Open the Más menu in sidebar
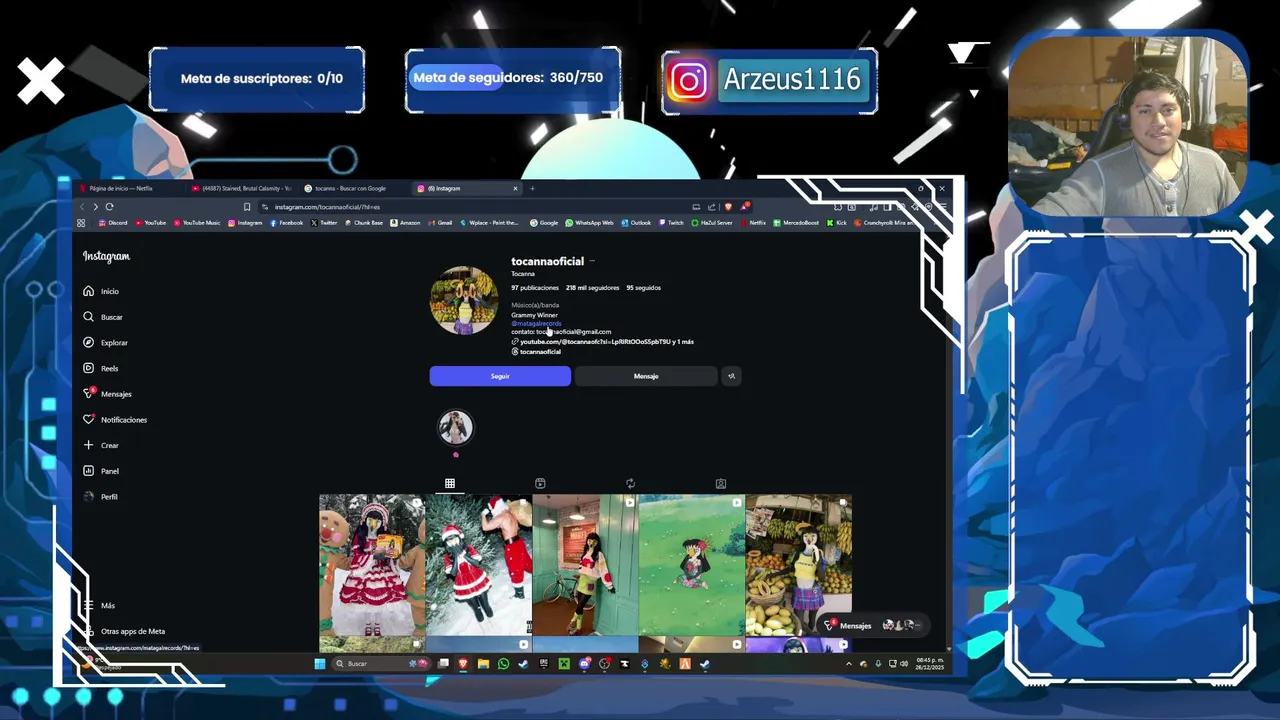 [x=99, y=606]
